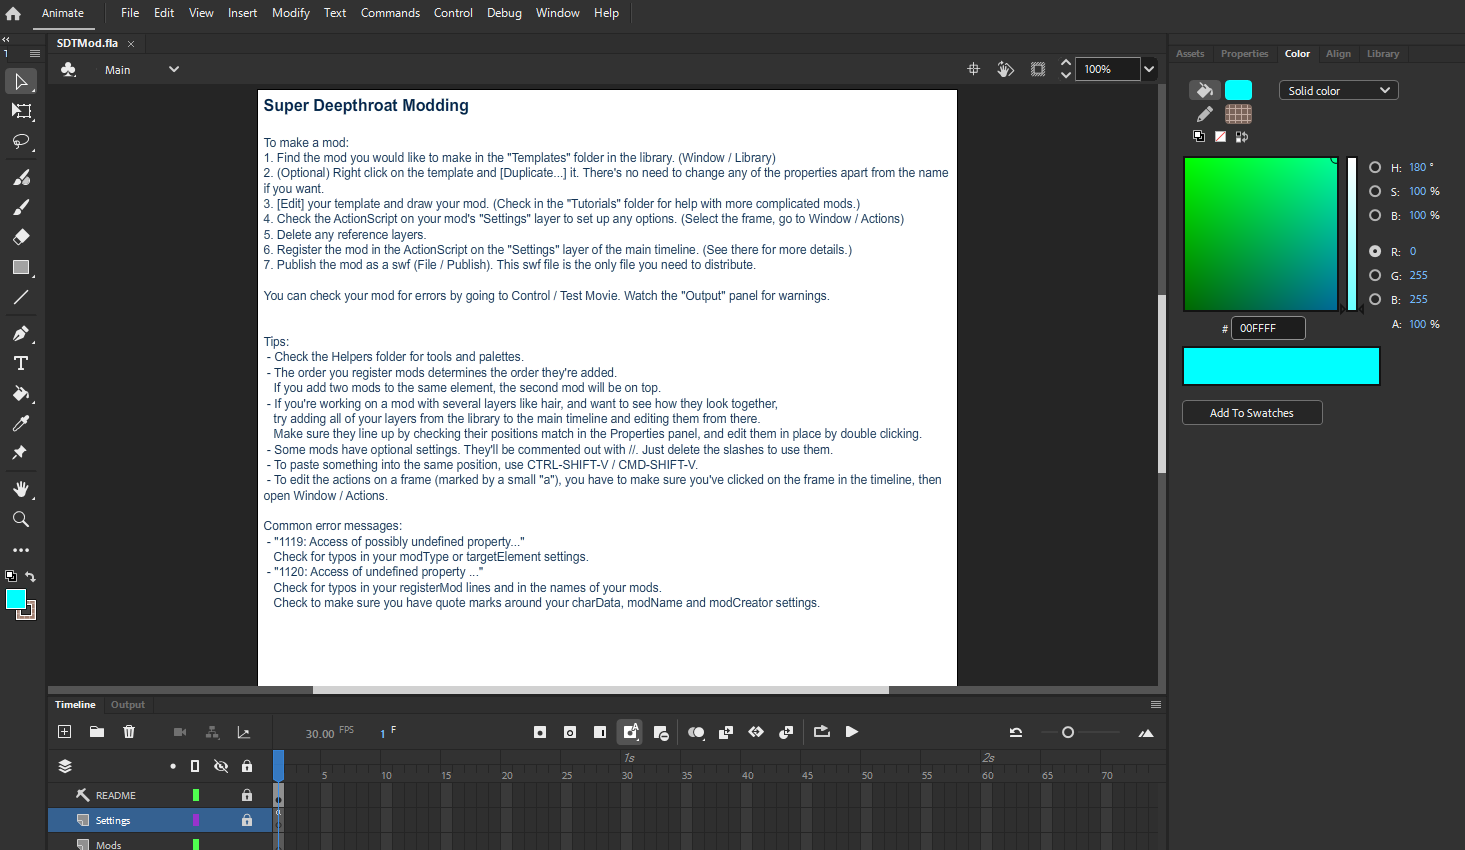
Task: Select the Green channel radio button
Action: [1375, 275]
